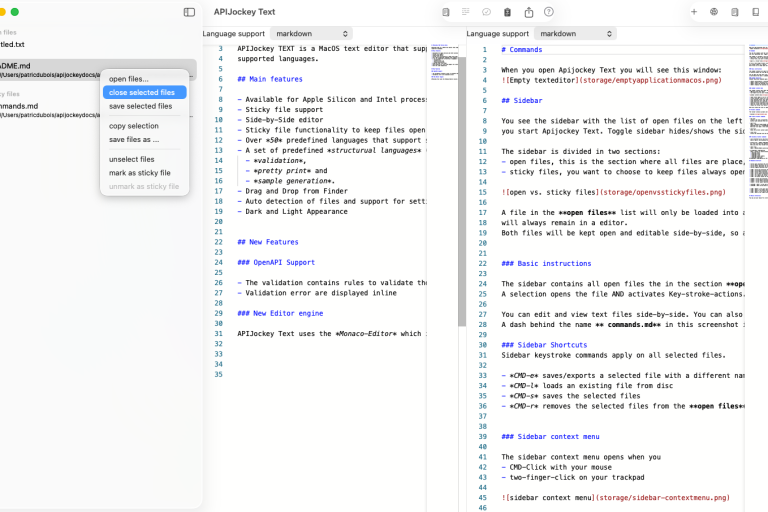This screenshot has width=768, height=512.
Task: Click "save files as ..." menu item
Action: (x=134, y=139)
